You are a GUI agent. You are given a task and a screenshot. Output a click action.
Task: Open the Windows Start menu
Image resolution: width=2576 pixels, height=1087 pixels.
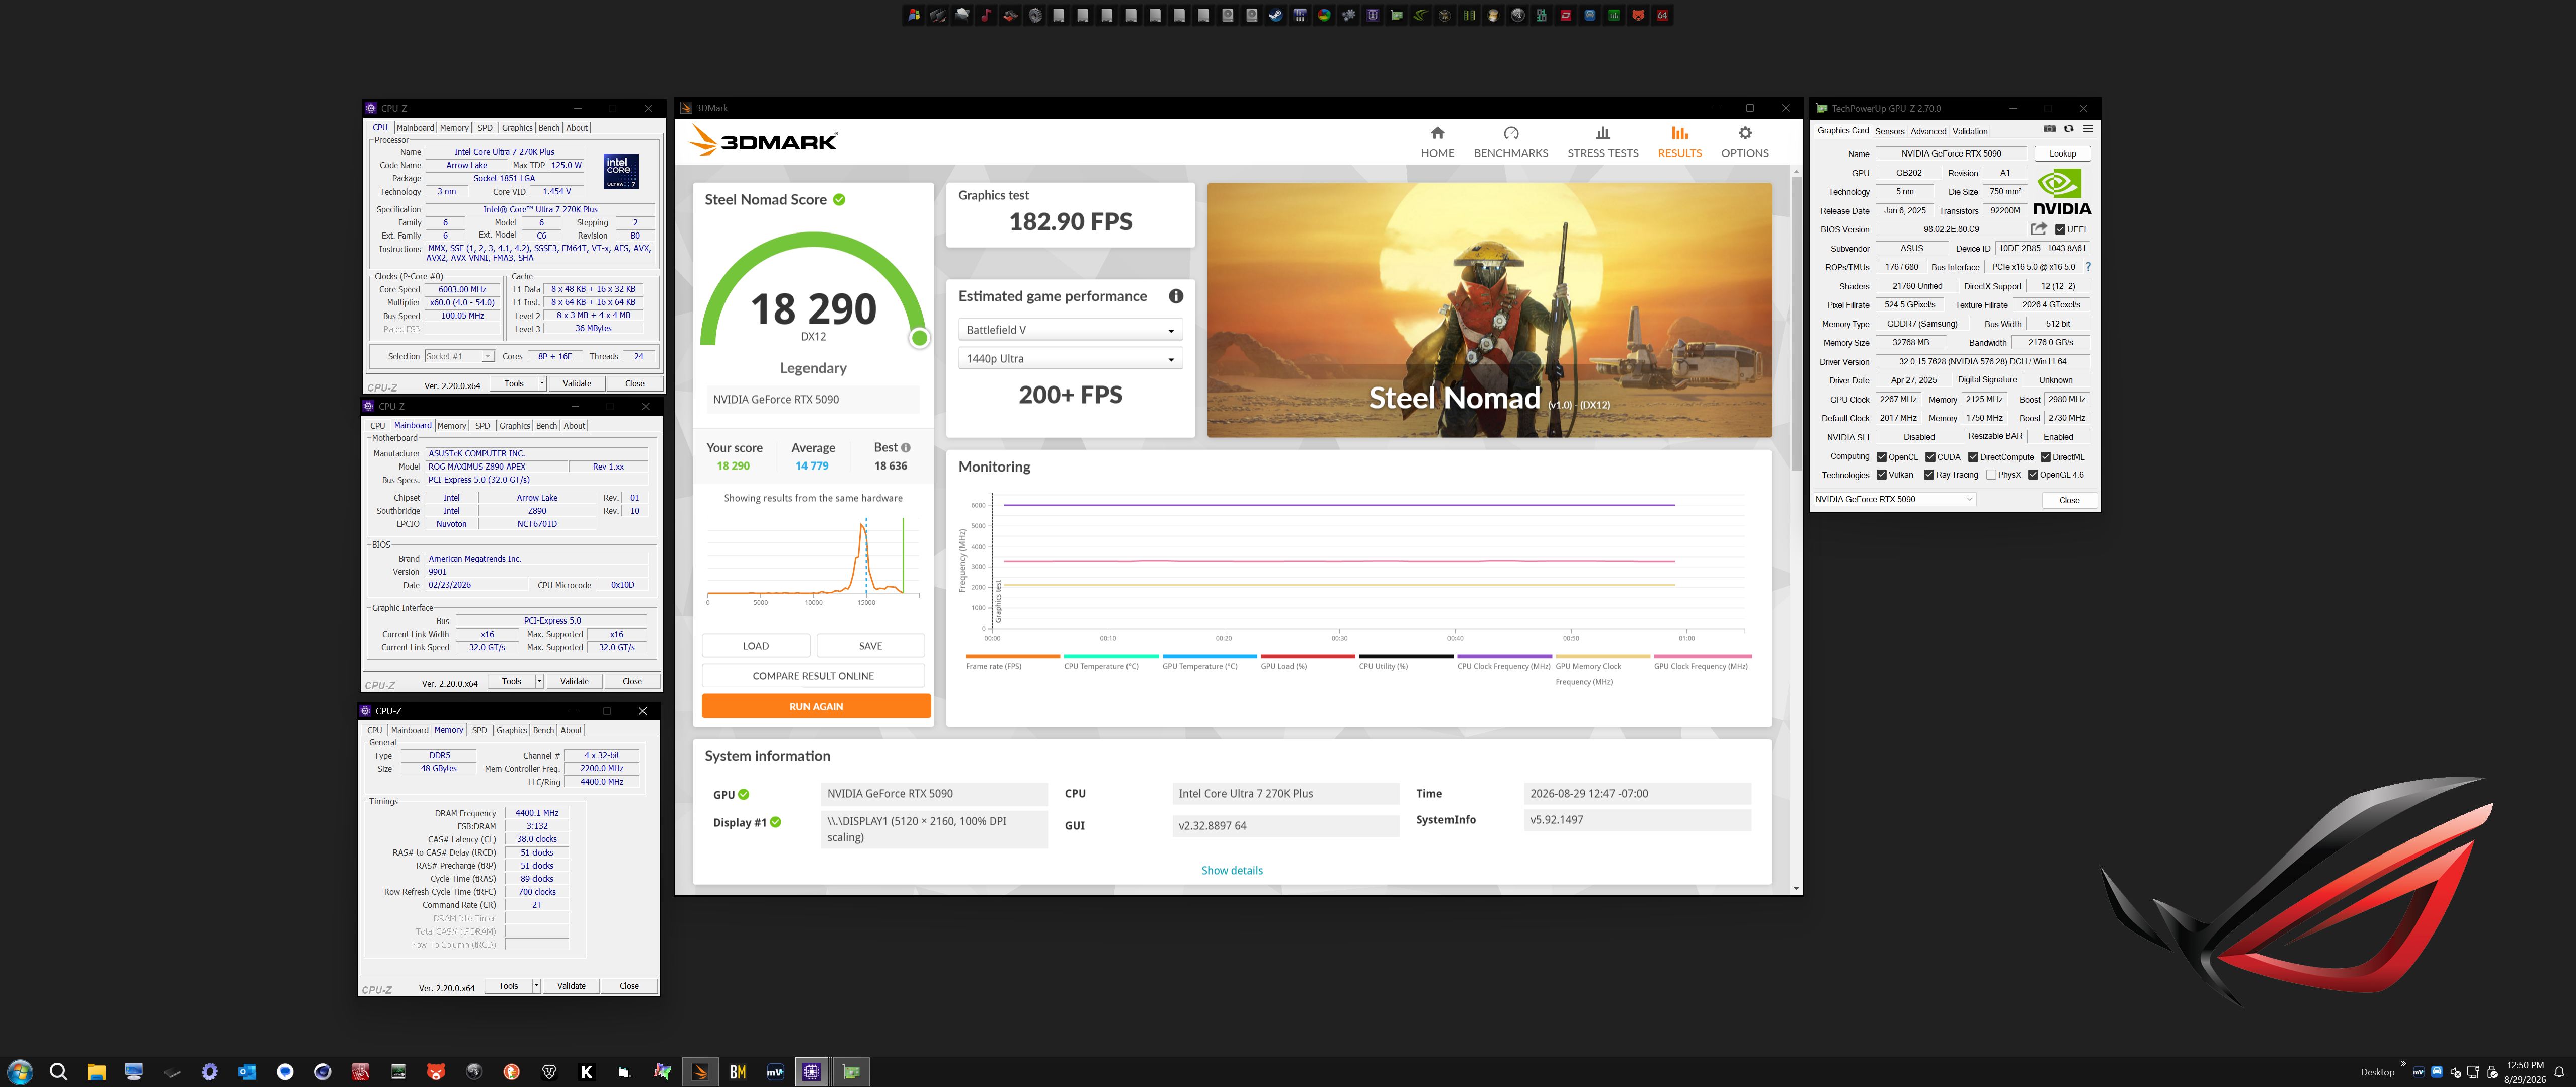point(20,1072)
